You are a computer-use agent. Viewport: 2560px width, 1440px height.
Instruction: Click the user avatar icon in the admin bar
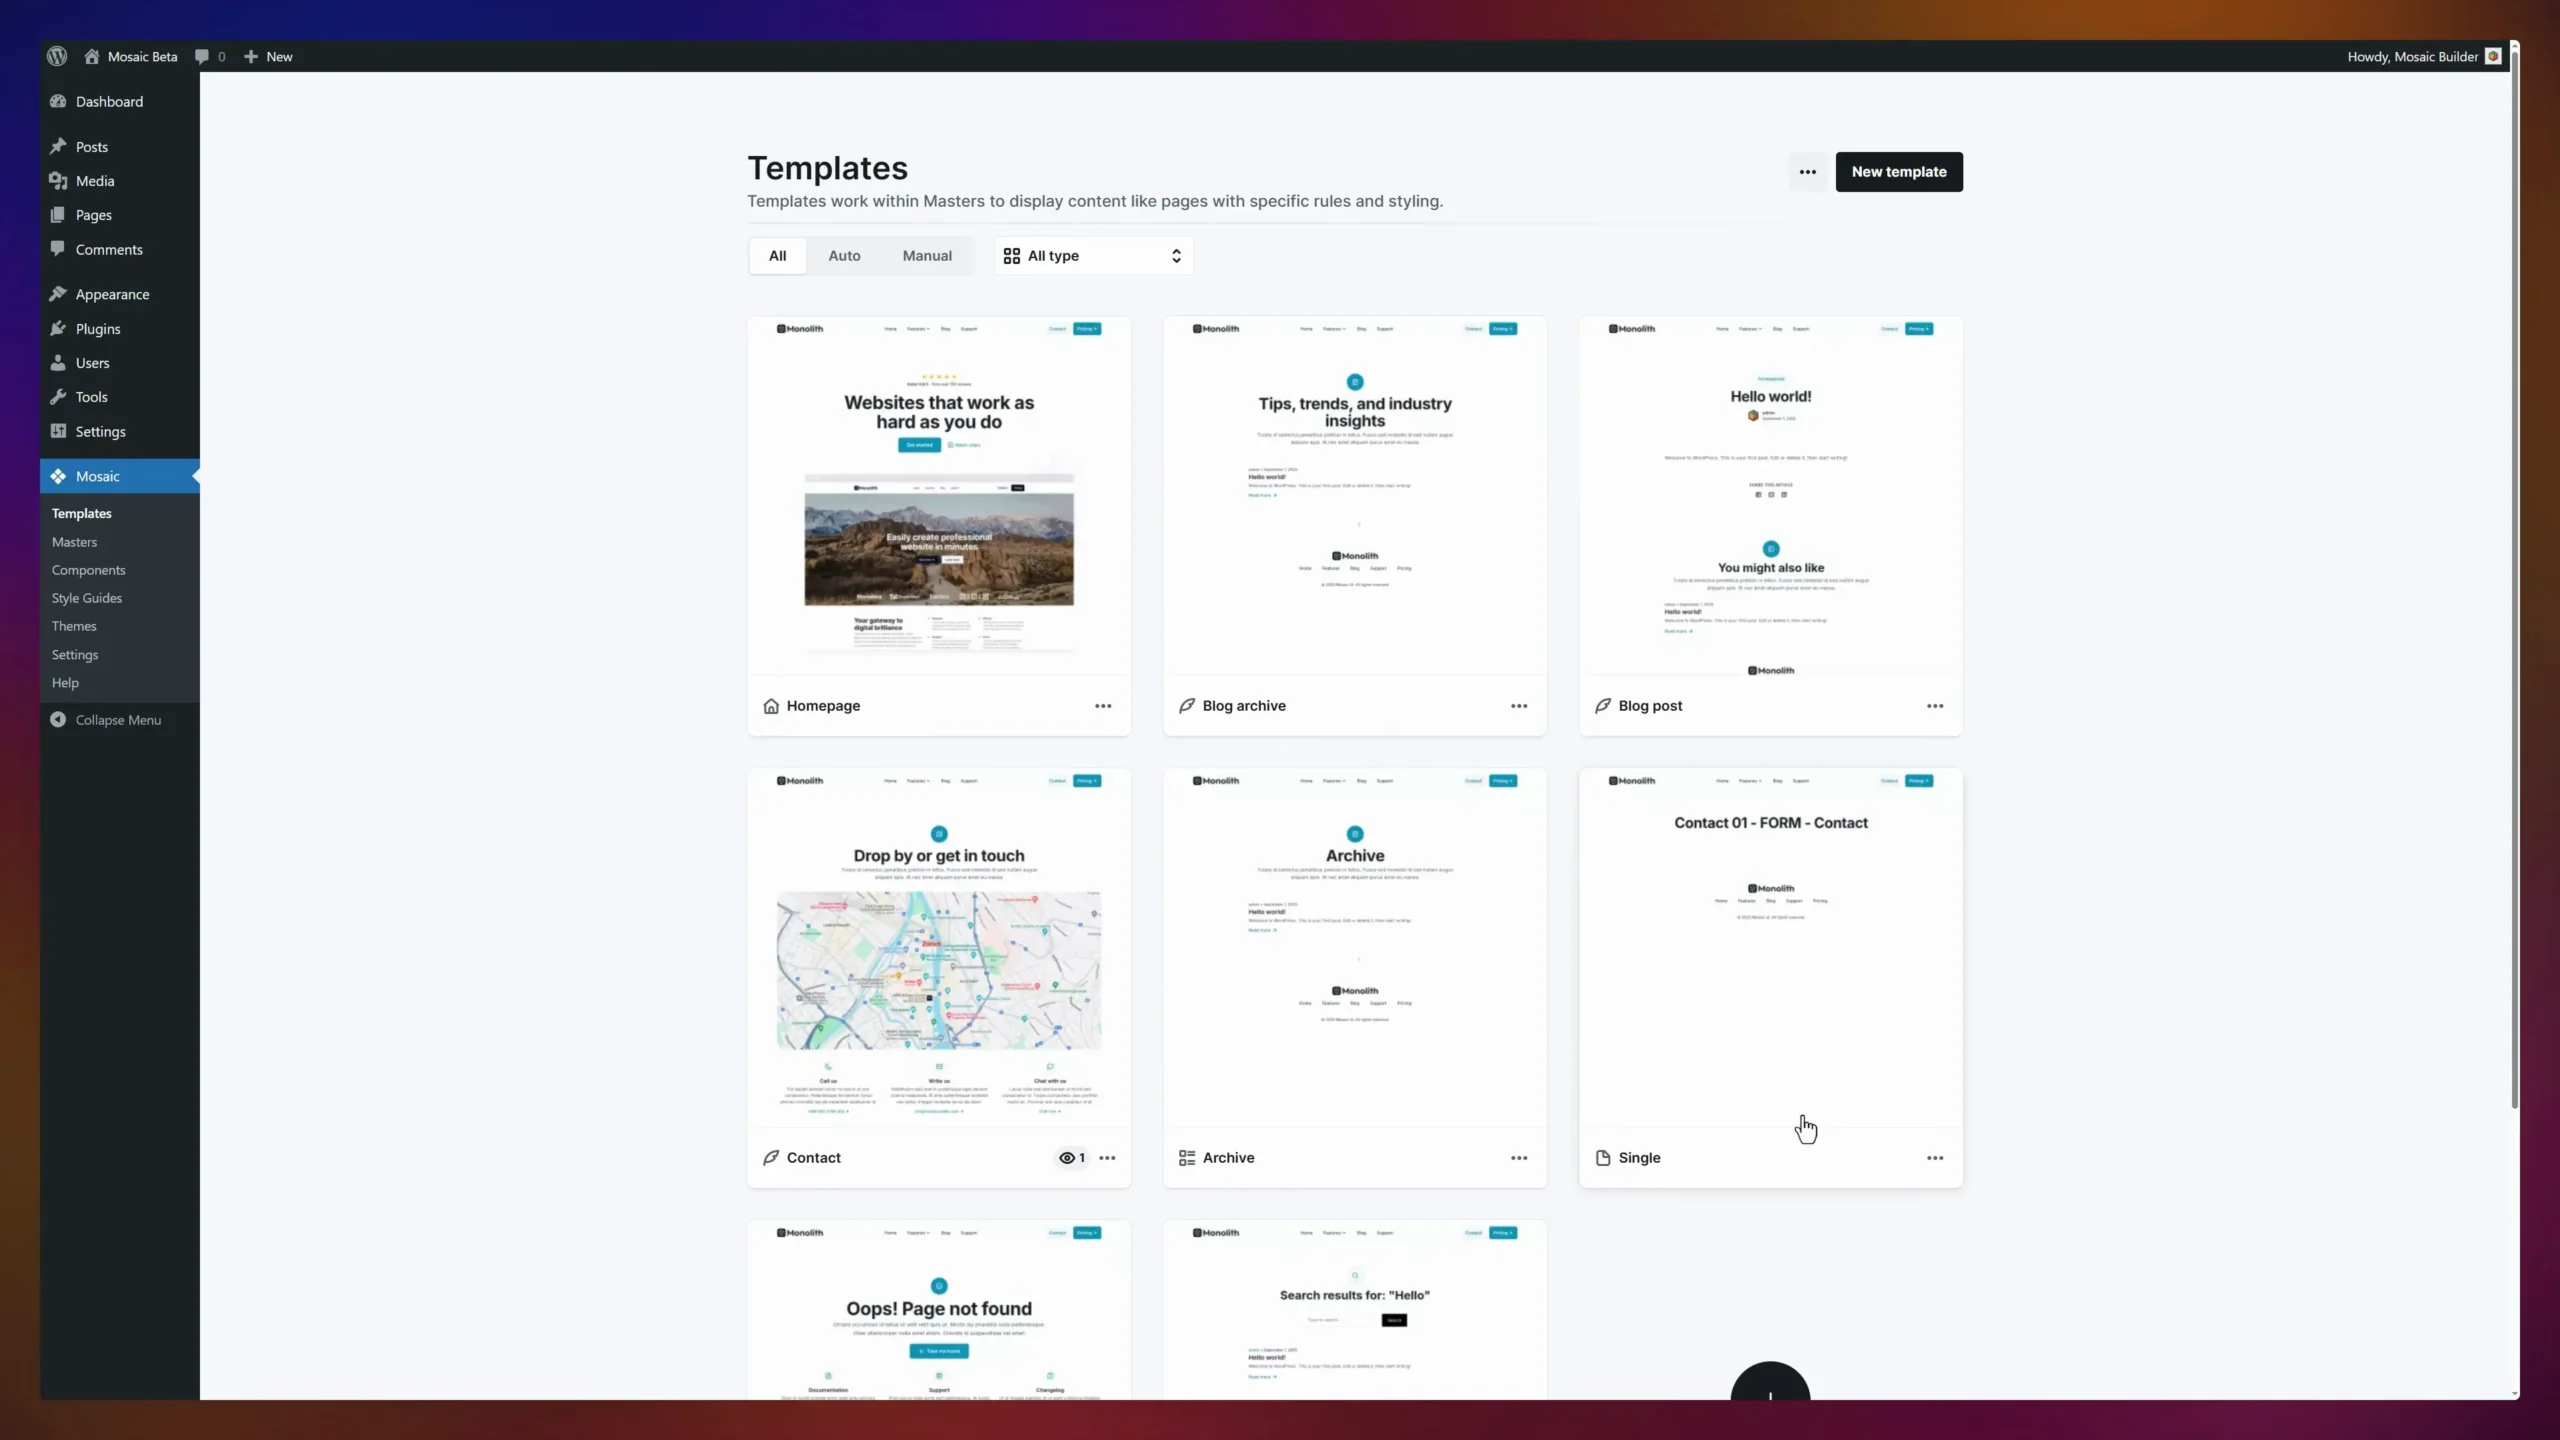(x=2493, y=57)
